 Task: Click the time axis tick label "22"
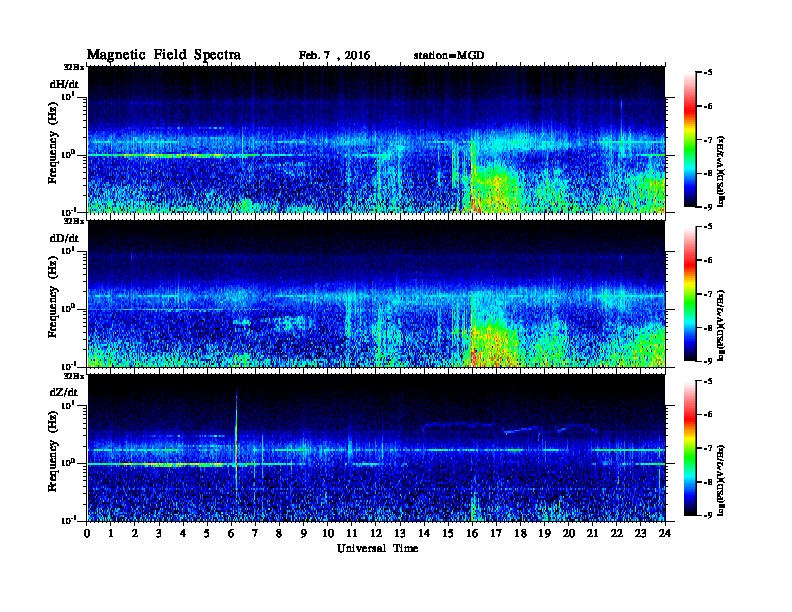coord(617,534)
